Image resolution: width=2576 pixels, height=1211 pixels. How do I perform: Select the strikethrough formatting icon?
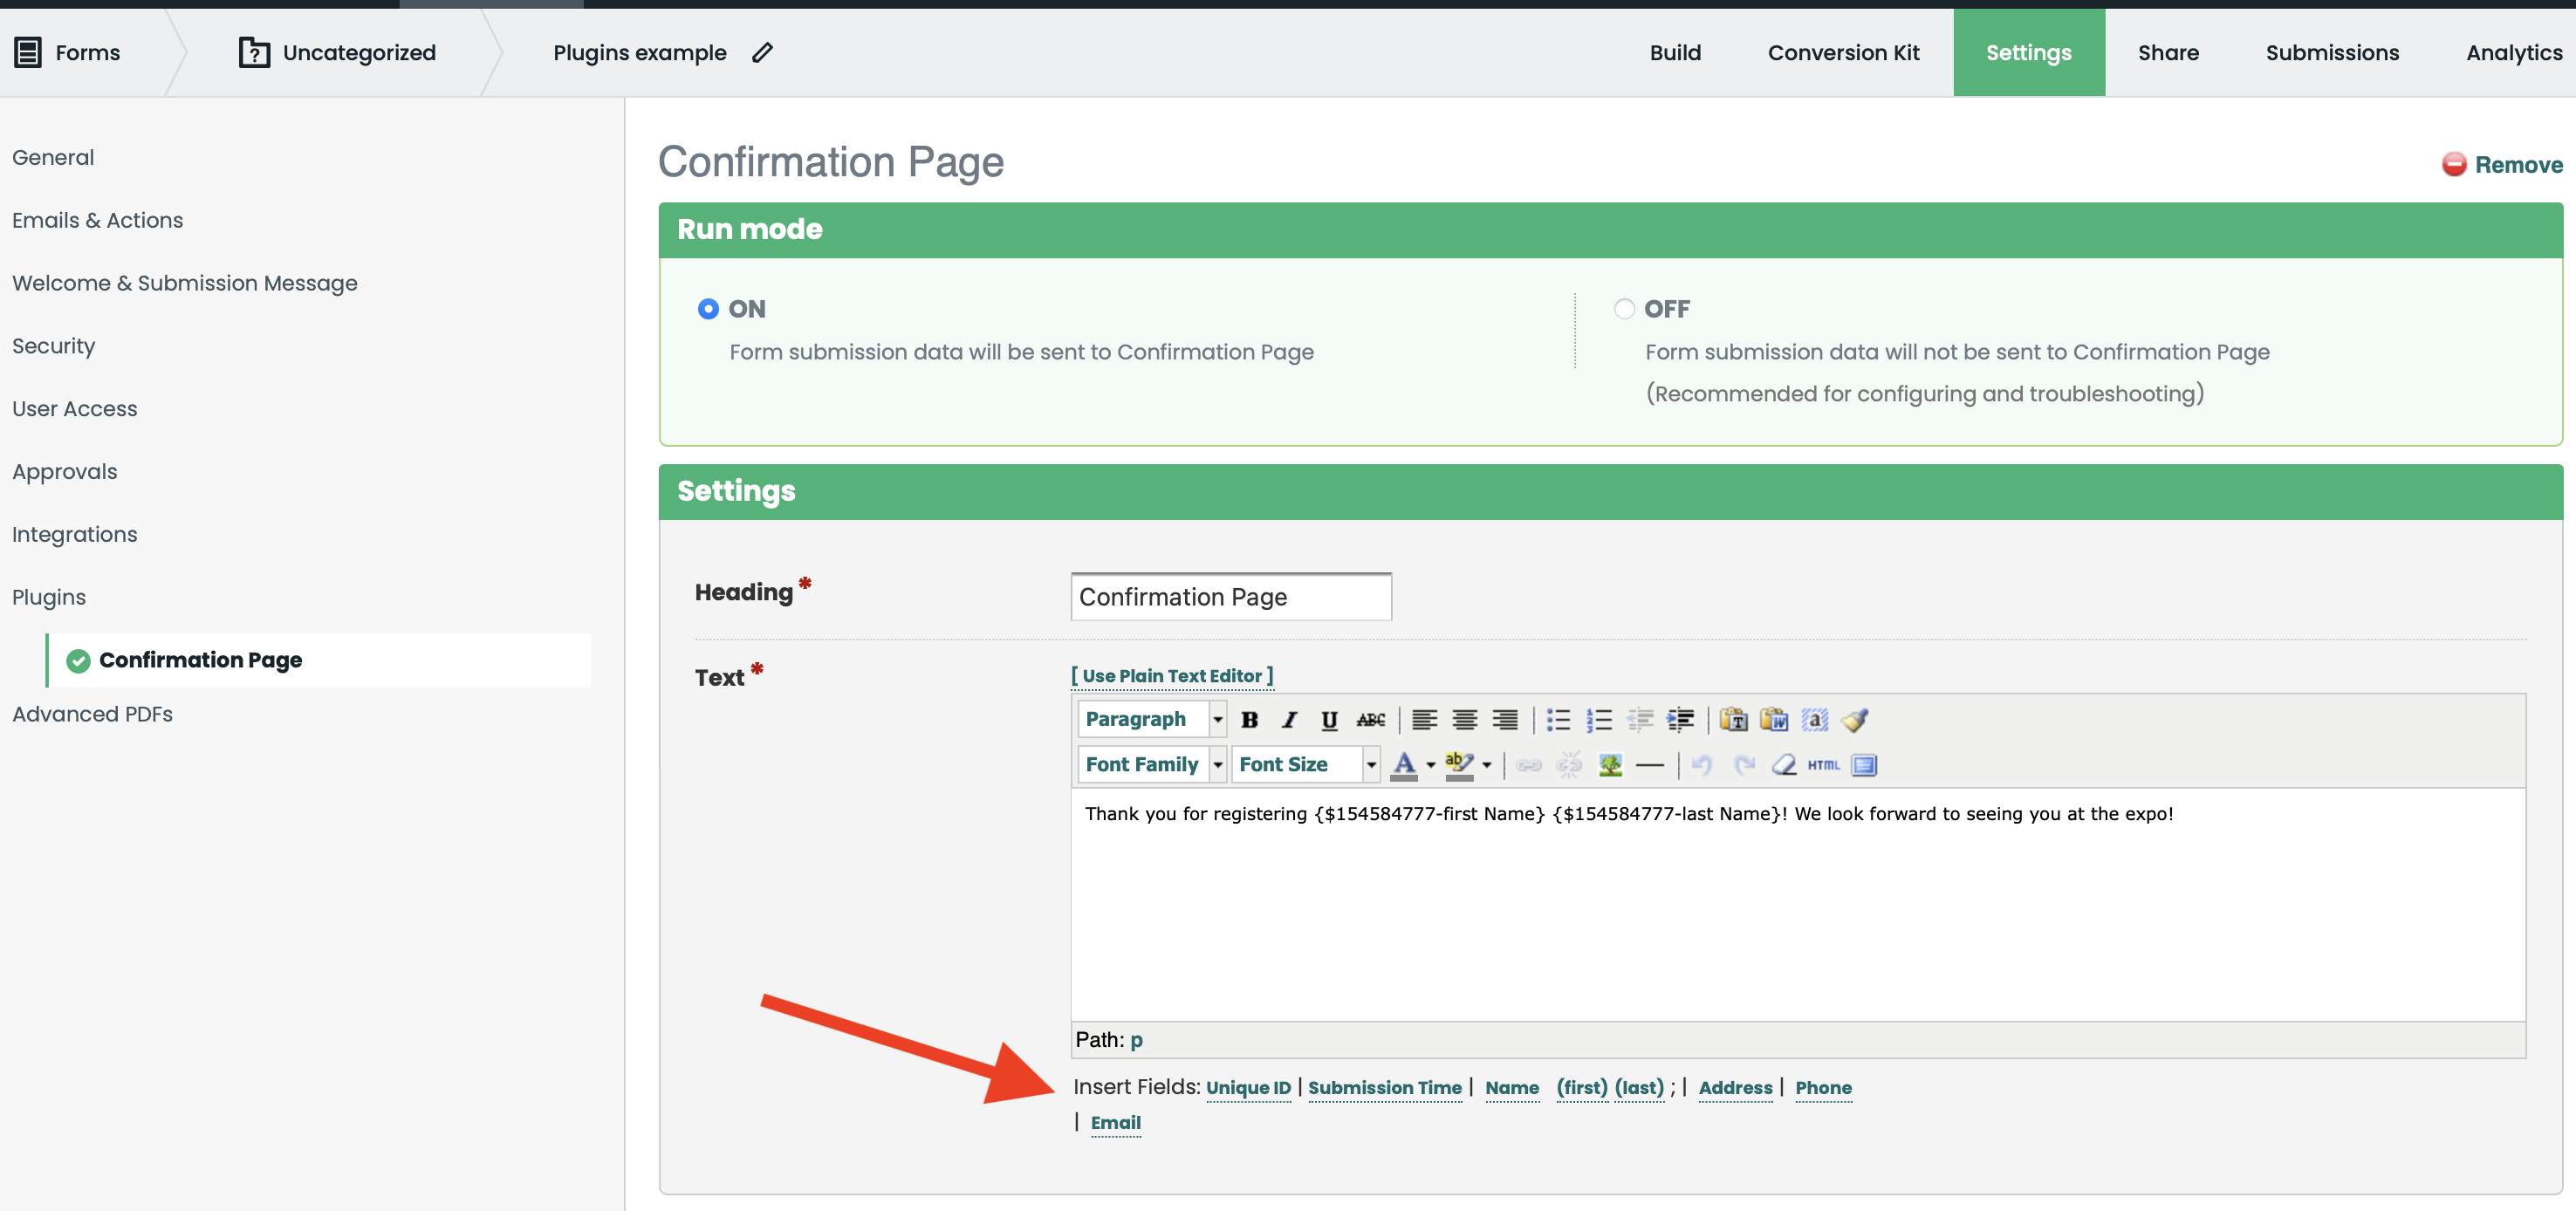(1370, 721)
